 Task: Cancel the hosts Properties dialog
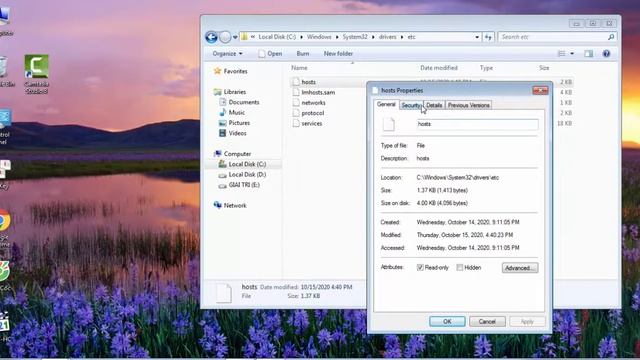pyautogui.click(x=487, y=322)
